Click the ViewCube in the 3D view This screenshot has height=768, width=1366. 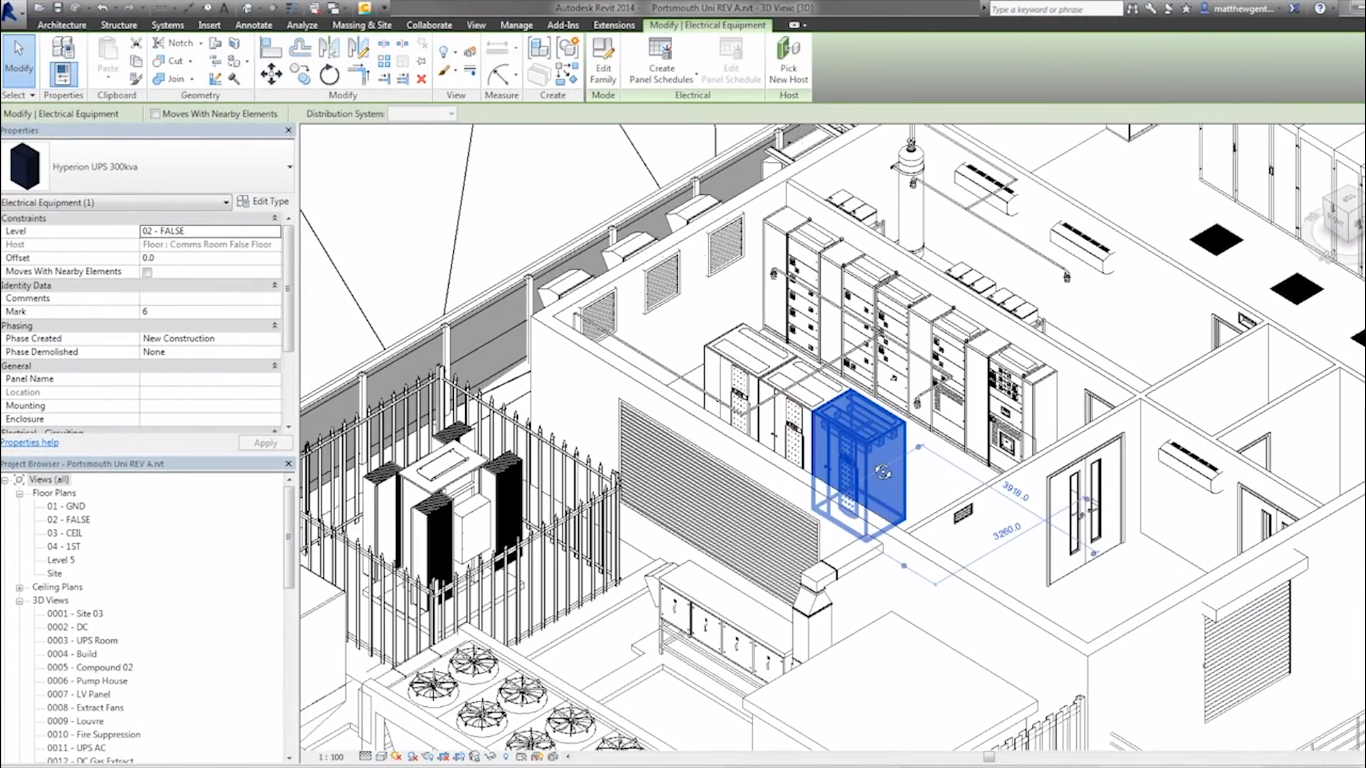click(x=1343, y=213)
